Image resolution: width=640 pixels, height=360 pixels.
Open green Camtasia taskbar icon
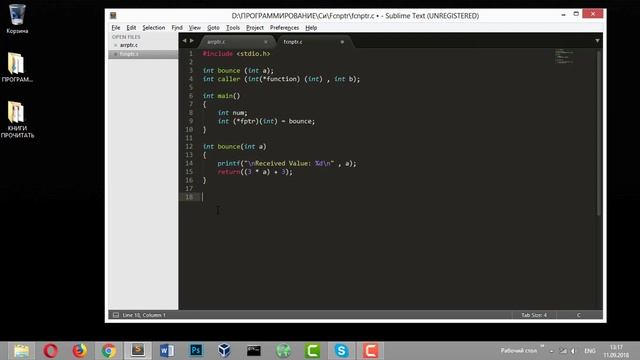(x=312, y=351)
